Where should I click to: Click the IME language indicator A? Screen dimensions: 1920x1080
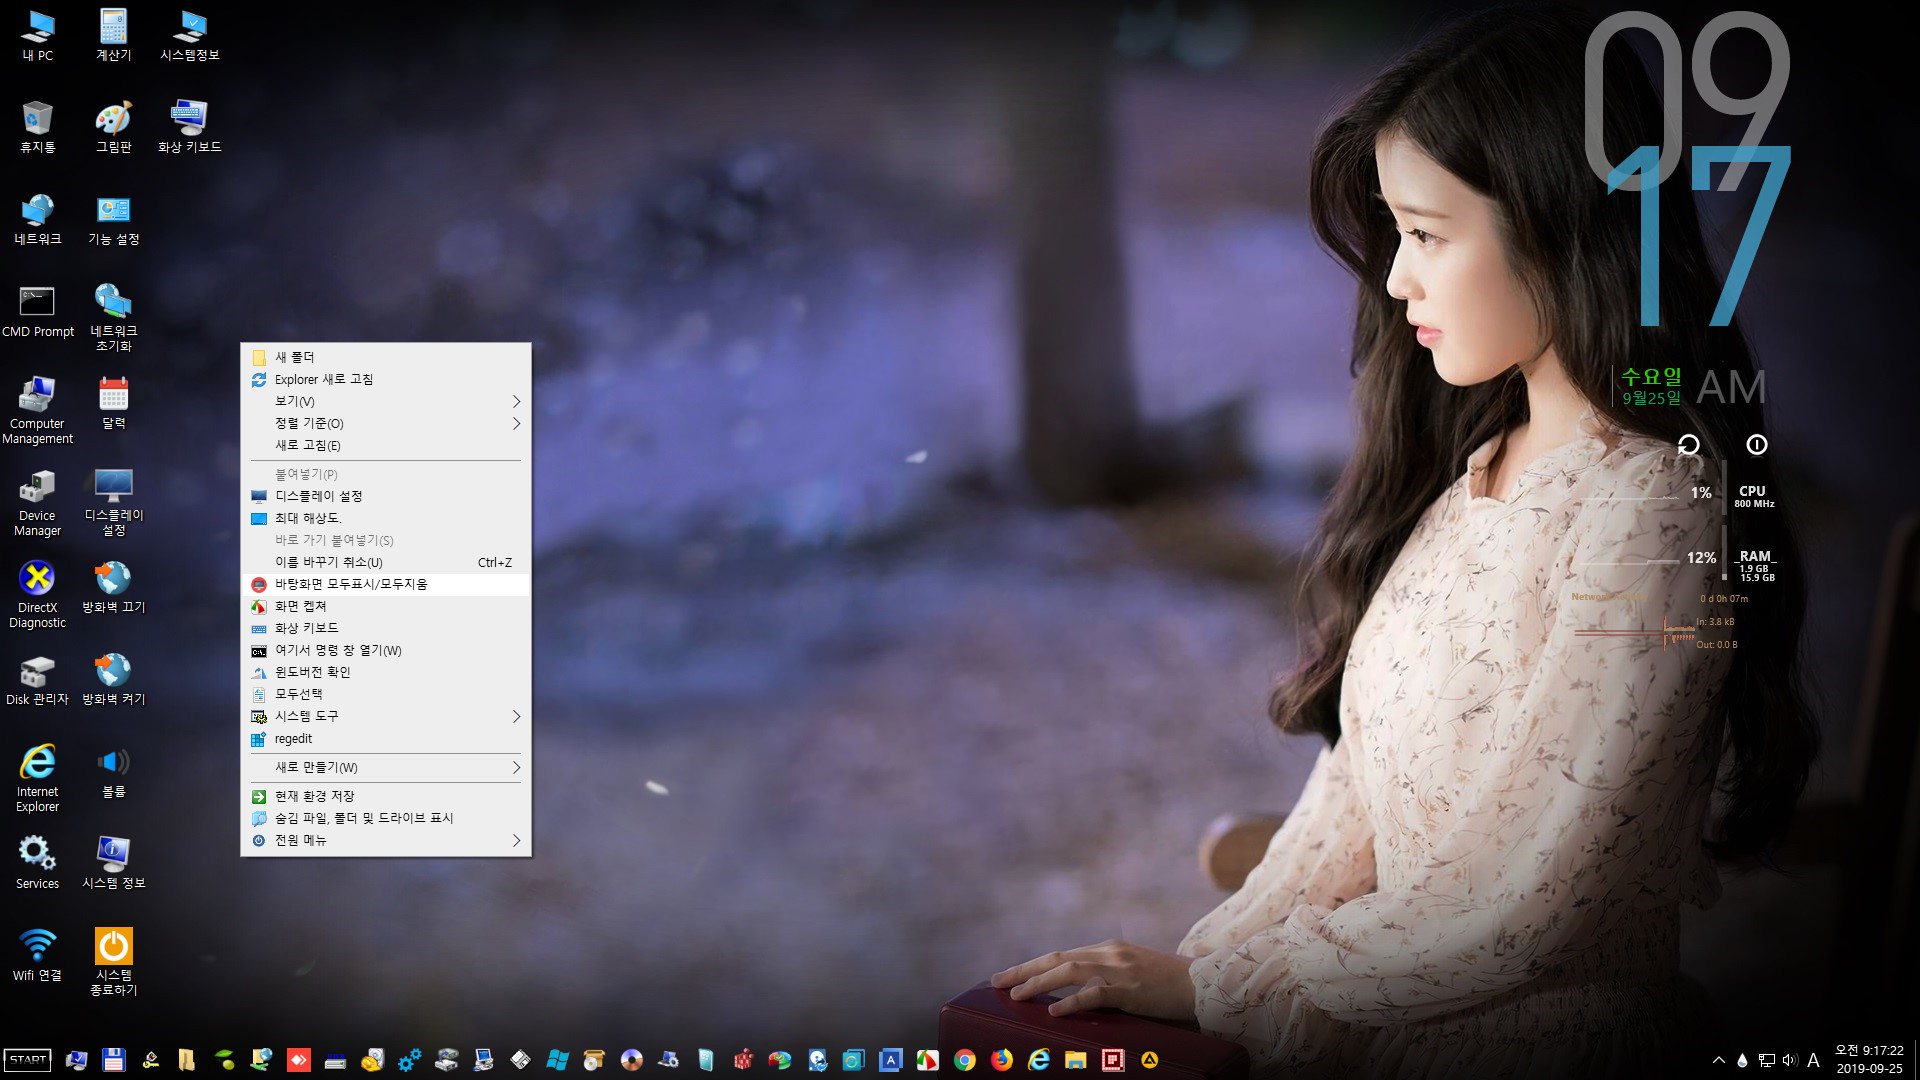point(1813,1060)
